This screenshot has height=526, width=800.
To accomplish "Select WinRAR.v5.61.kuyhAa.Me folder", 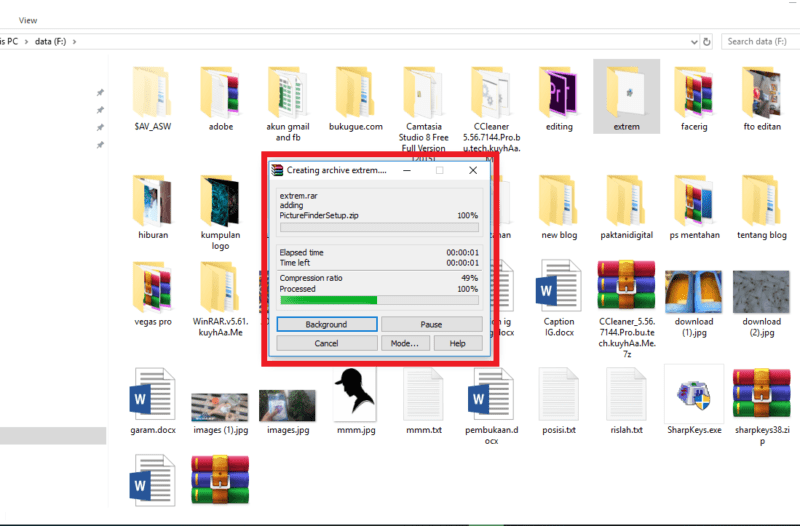I will [220, 298].
